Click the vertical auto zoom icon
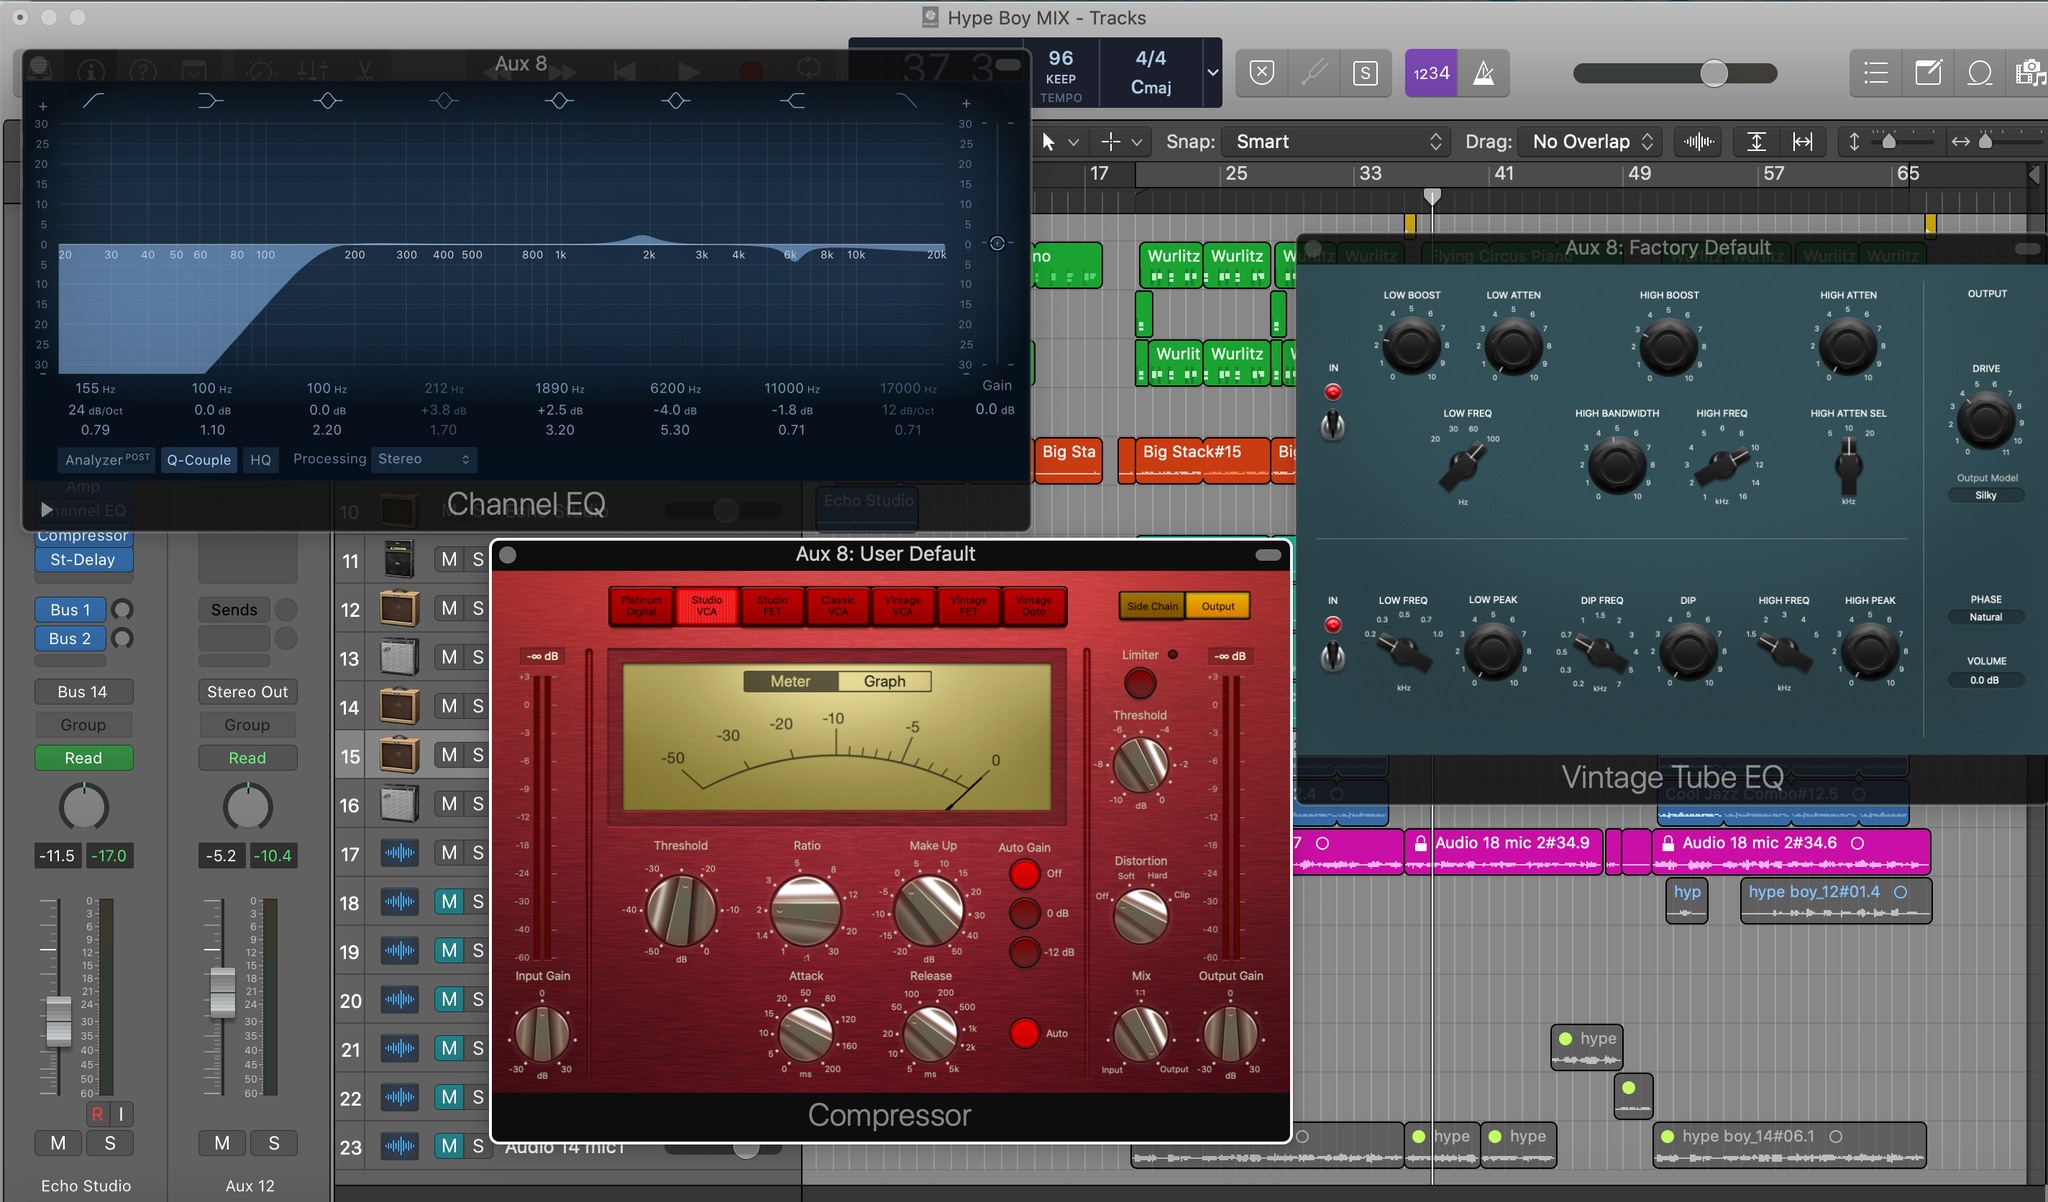The height and width of the screenshot is (1202, 2048). (1756, 142)
